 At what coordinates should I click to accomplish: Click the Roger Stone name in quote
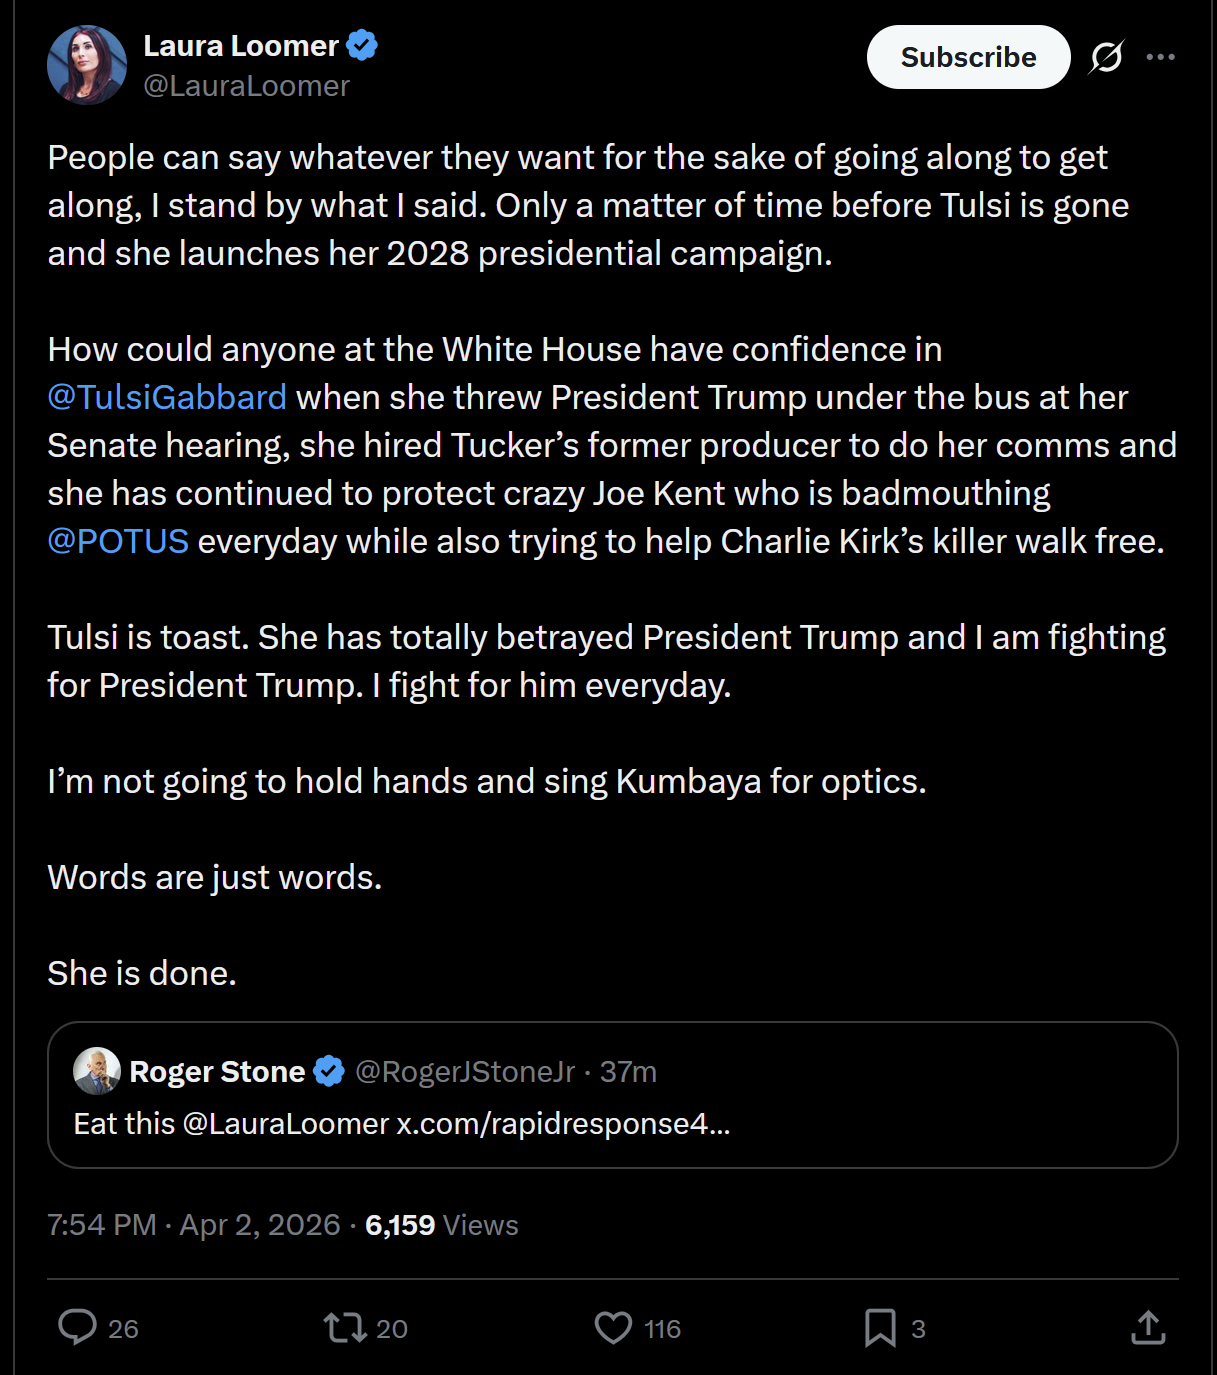coord(217,1071)
